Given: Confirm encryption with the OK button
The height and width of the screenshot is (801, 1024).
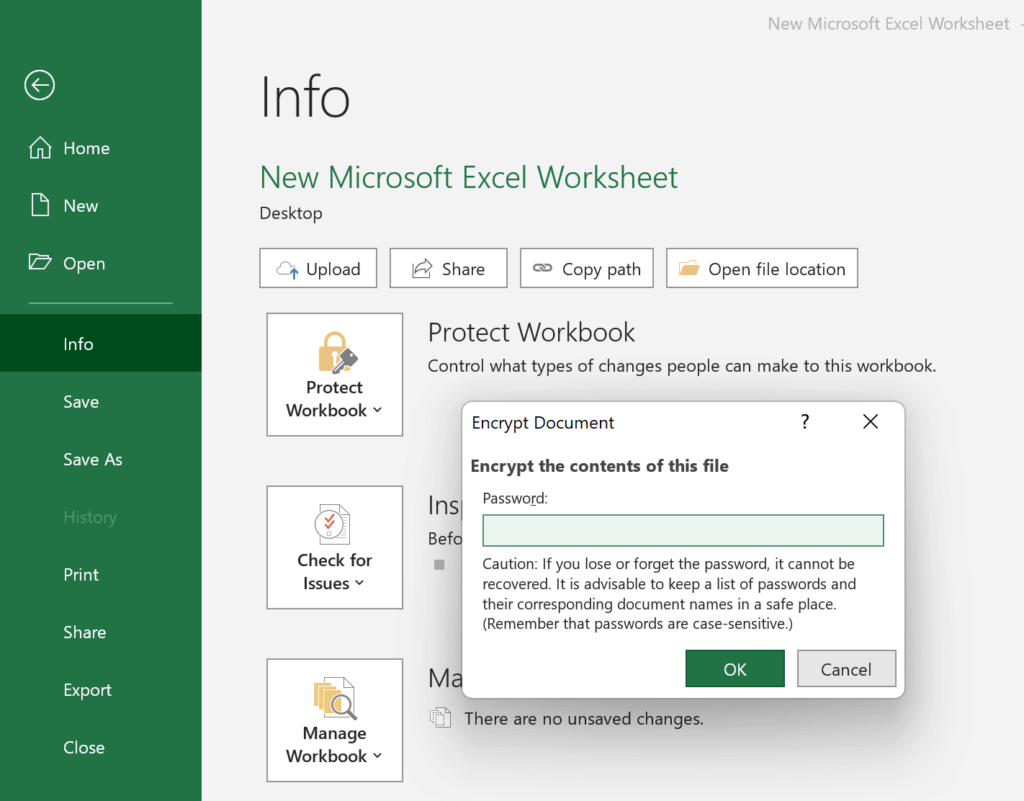Looking at the screenshot, I should [x=735, y=668].
